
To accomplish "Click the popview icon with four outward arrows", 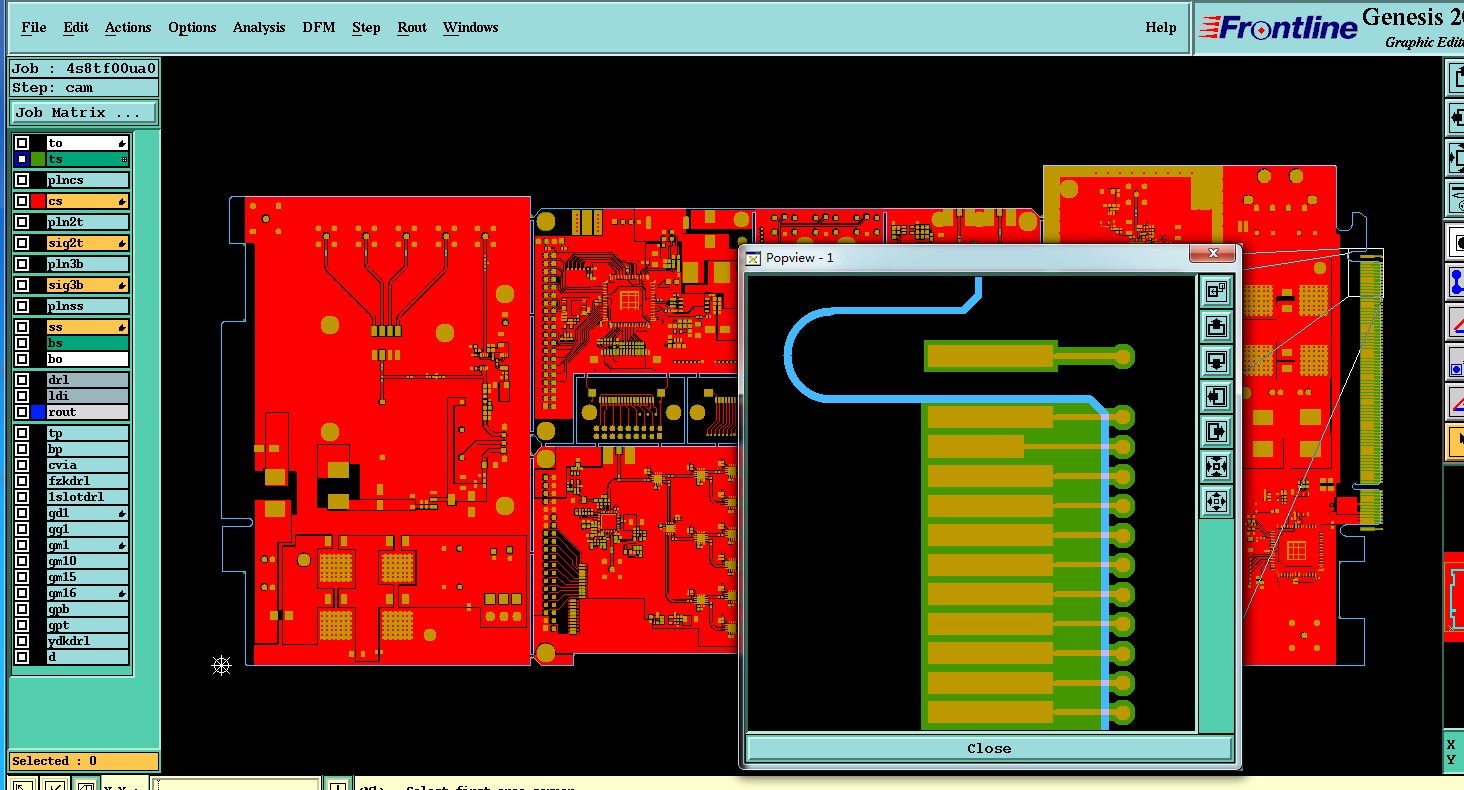I will [1216, 501].
